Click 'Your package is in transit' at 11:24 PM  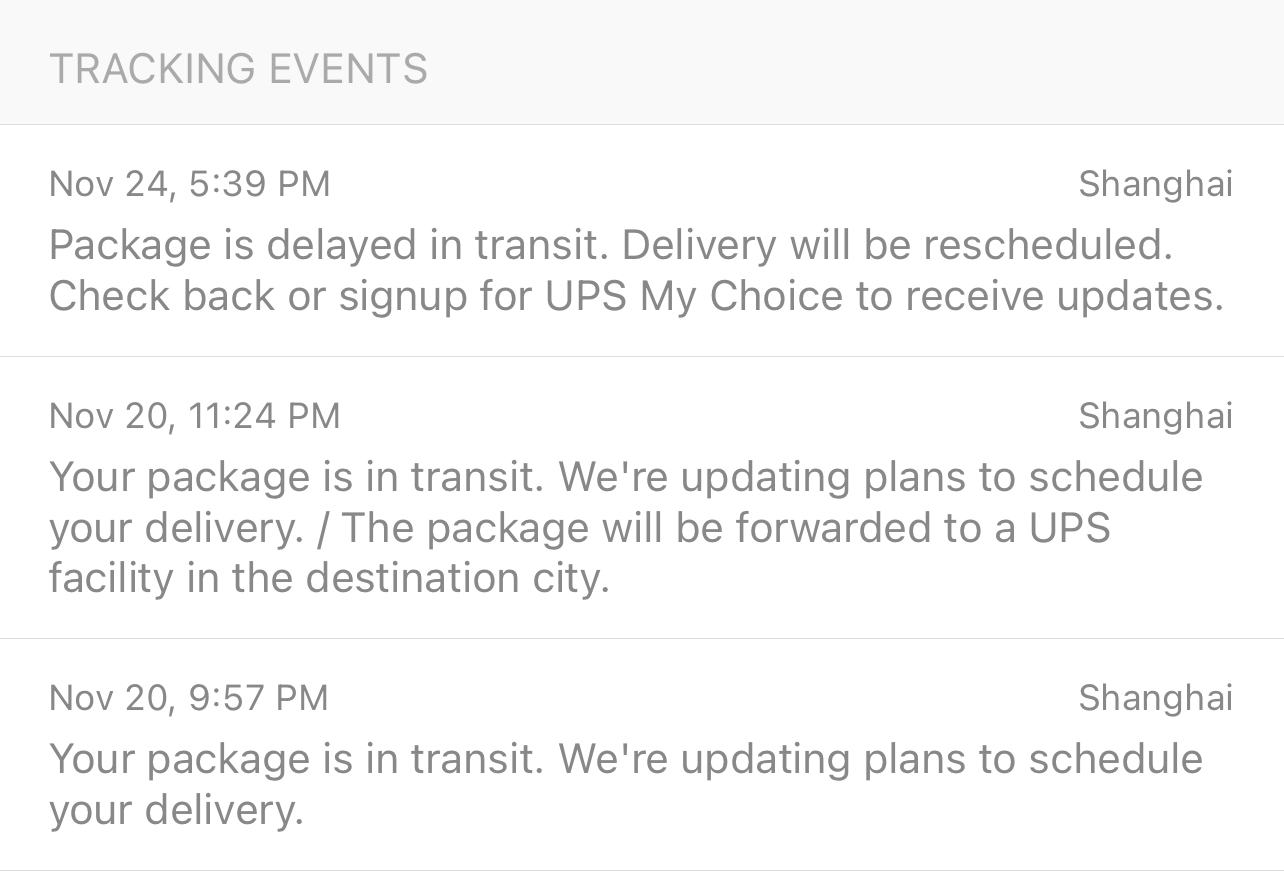295,477
